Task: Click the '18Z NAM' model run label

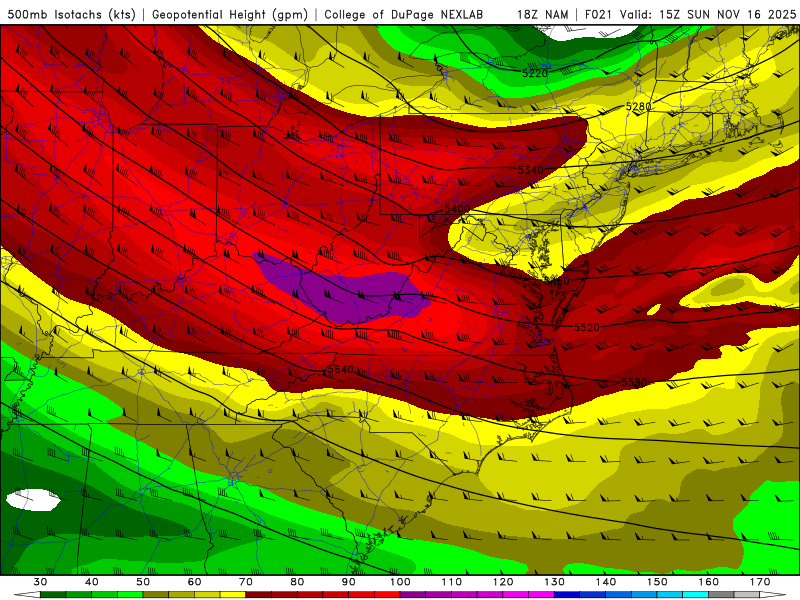Action: [543, 15]
